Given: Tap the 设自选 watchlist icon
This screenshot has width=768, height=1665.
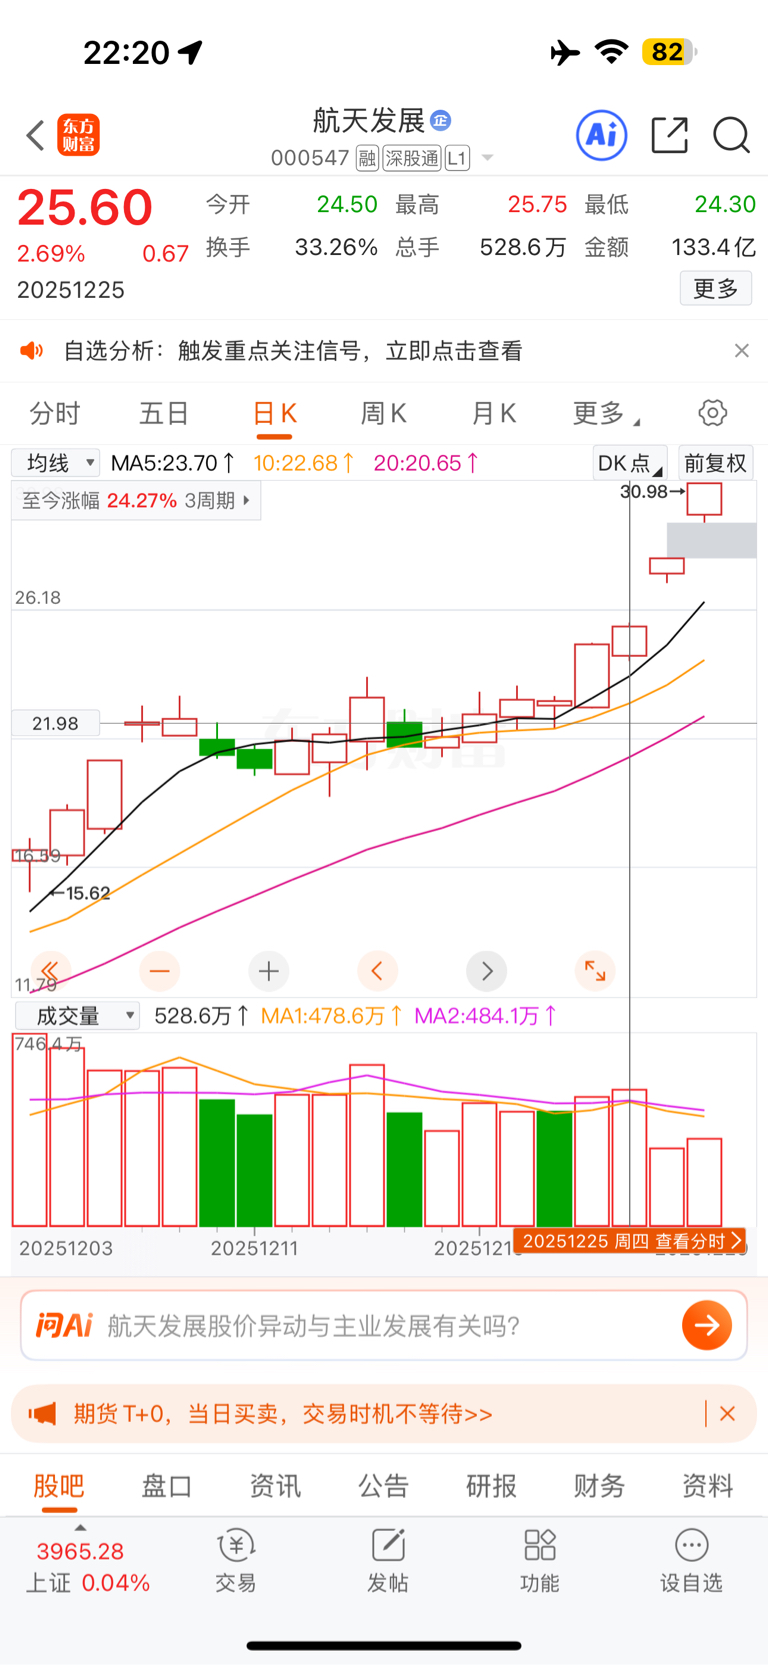Looking at the screenshot, I should tap(691, 1560).
